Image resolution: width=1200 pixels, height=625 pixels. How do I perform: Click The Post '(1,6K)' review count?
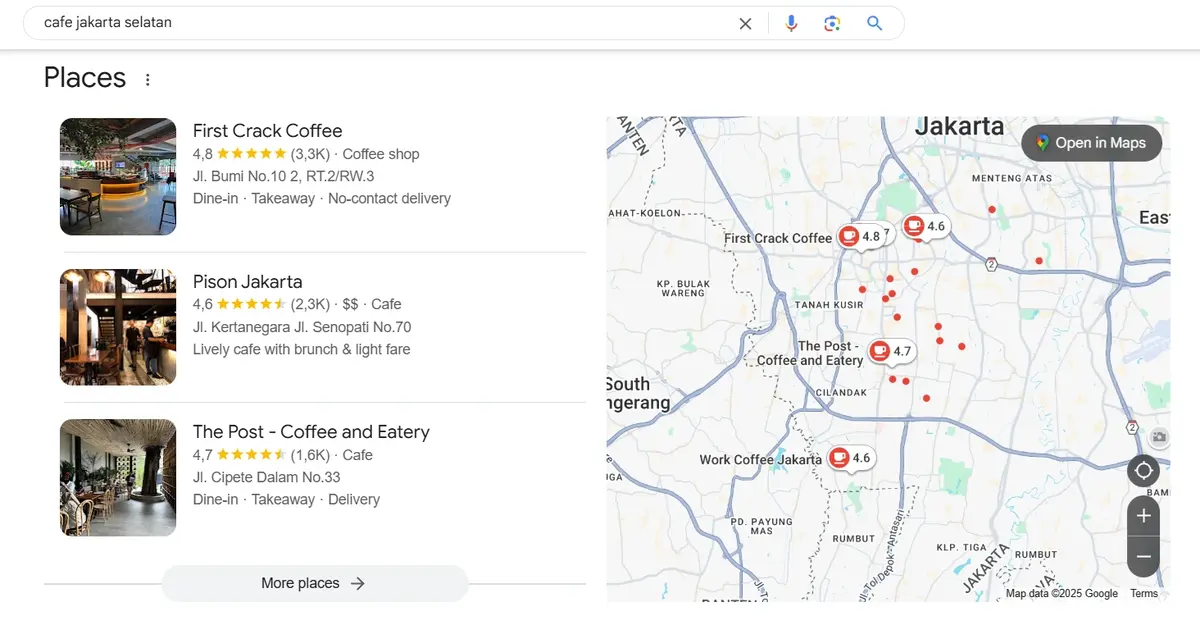[310, 455]
